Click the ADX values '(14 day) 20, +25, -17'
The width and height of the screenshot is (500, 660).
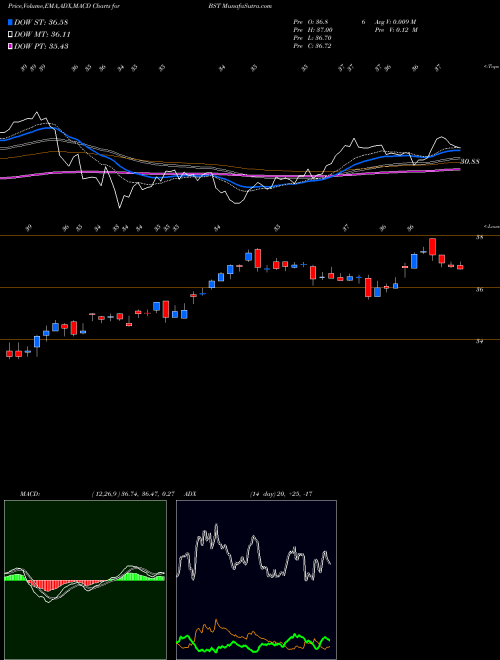pyautogui.click(x=281, y=494)
